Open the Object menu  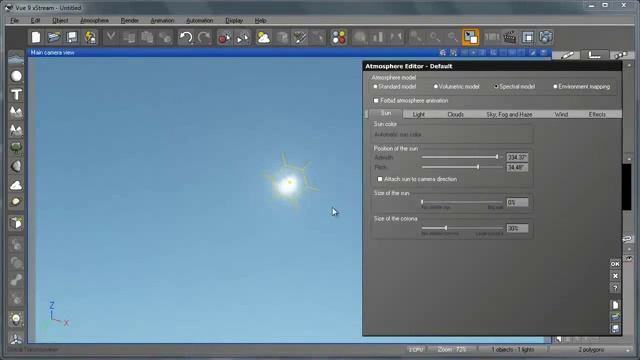point(60,20)
